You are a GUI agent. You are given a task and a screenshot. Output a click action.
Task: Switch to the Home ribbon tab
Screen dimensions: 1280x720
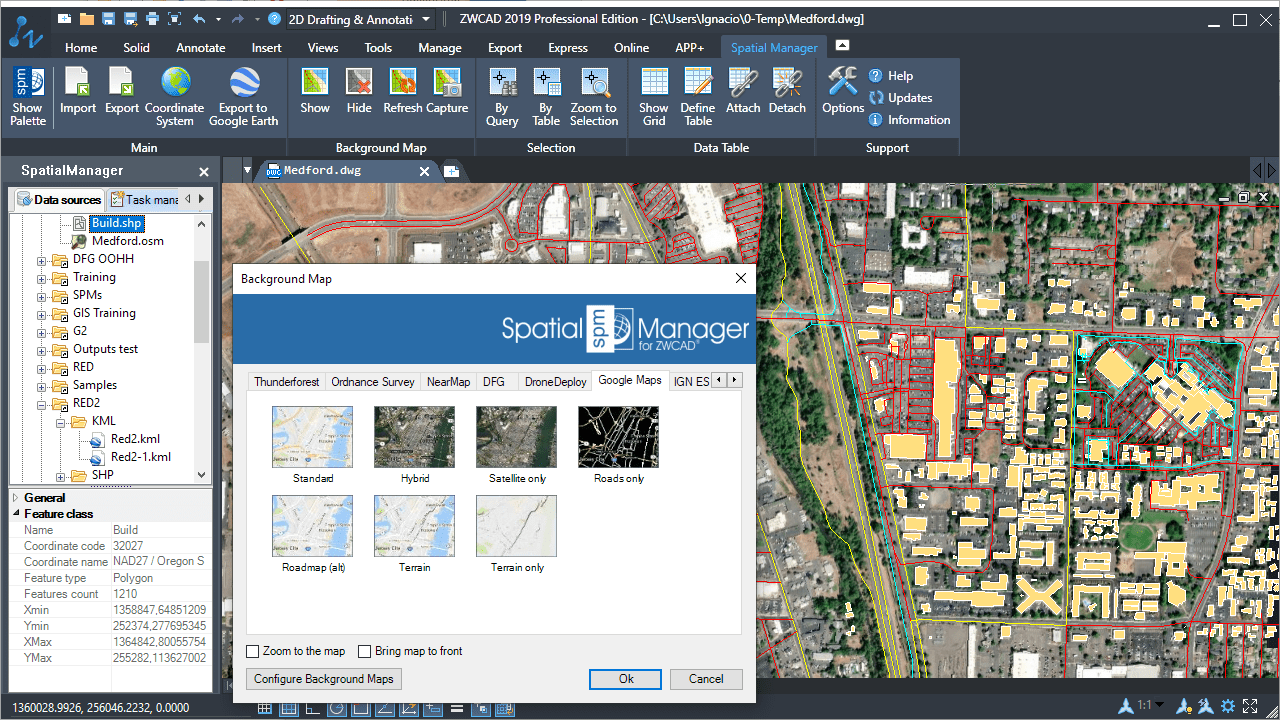[x=81, y=47]
